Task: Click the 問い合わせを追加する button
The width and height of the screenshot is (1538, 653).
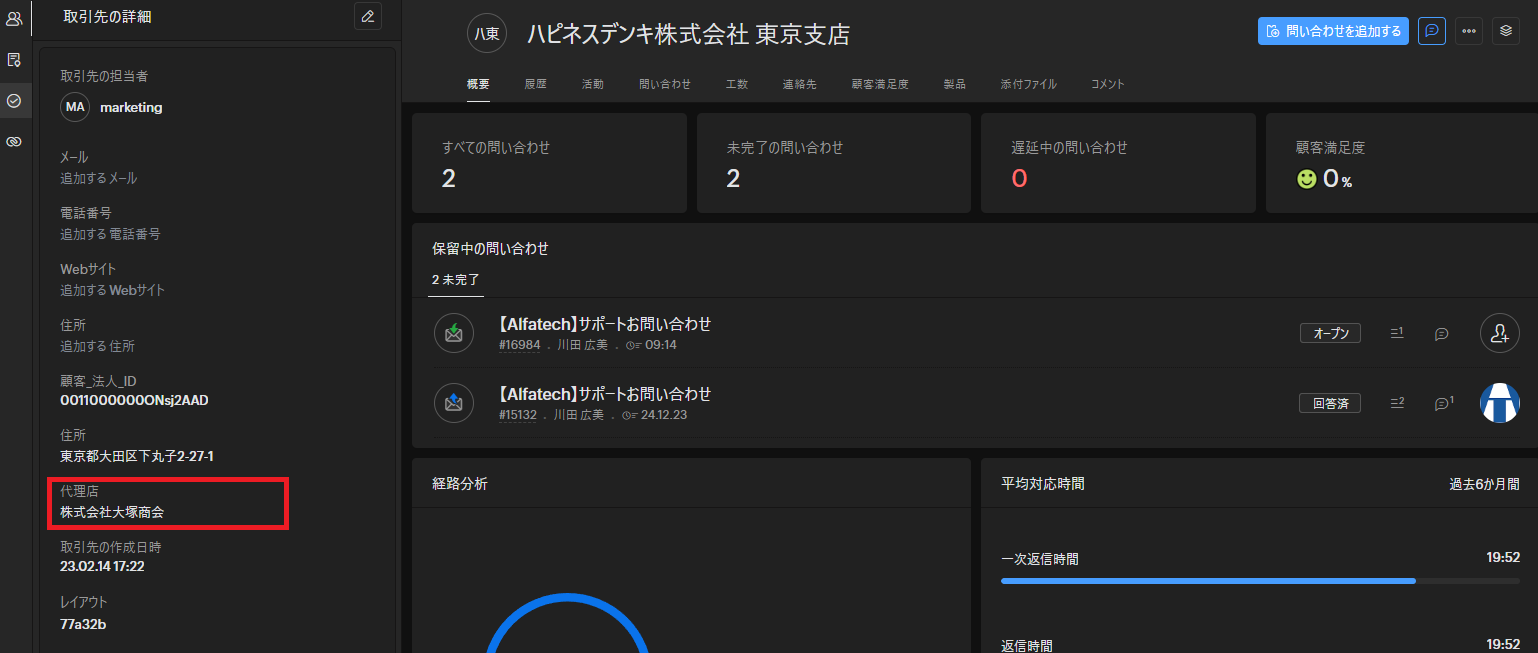Action: (1333, 31)
